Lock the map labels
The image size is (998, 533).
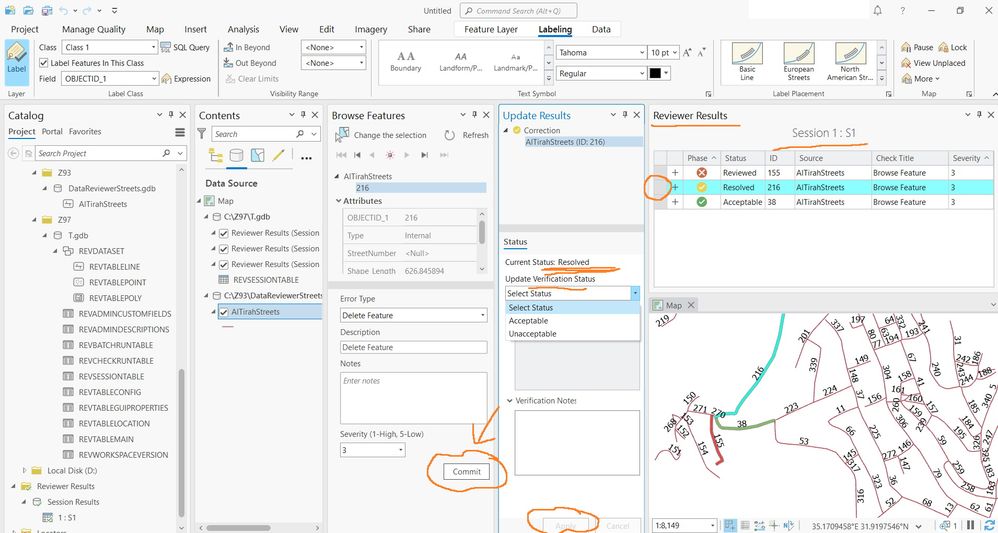tap(952, 47)
